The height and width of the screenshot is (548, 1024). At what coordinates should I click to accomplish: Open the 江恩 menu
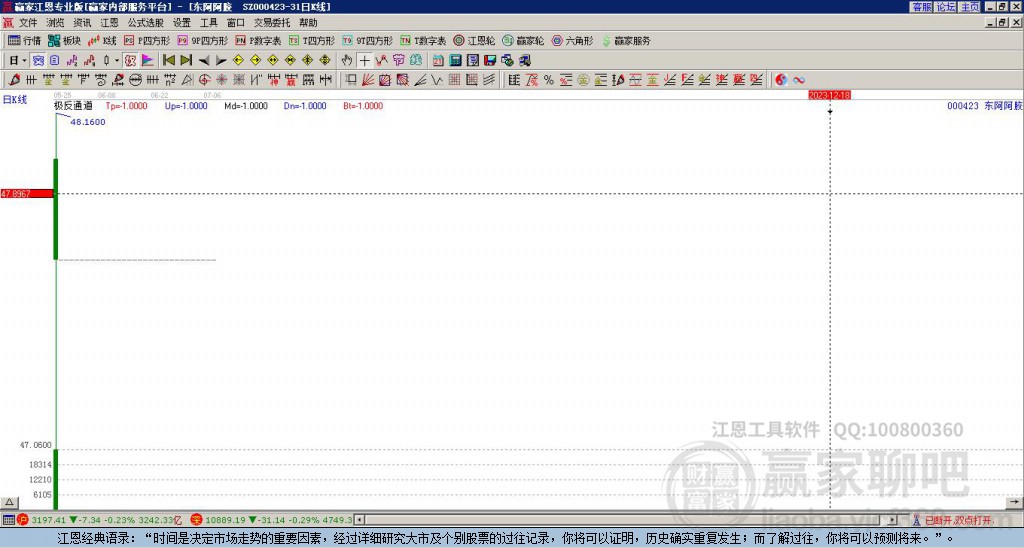[x=109, y=23]
